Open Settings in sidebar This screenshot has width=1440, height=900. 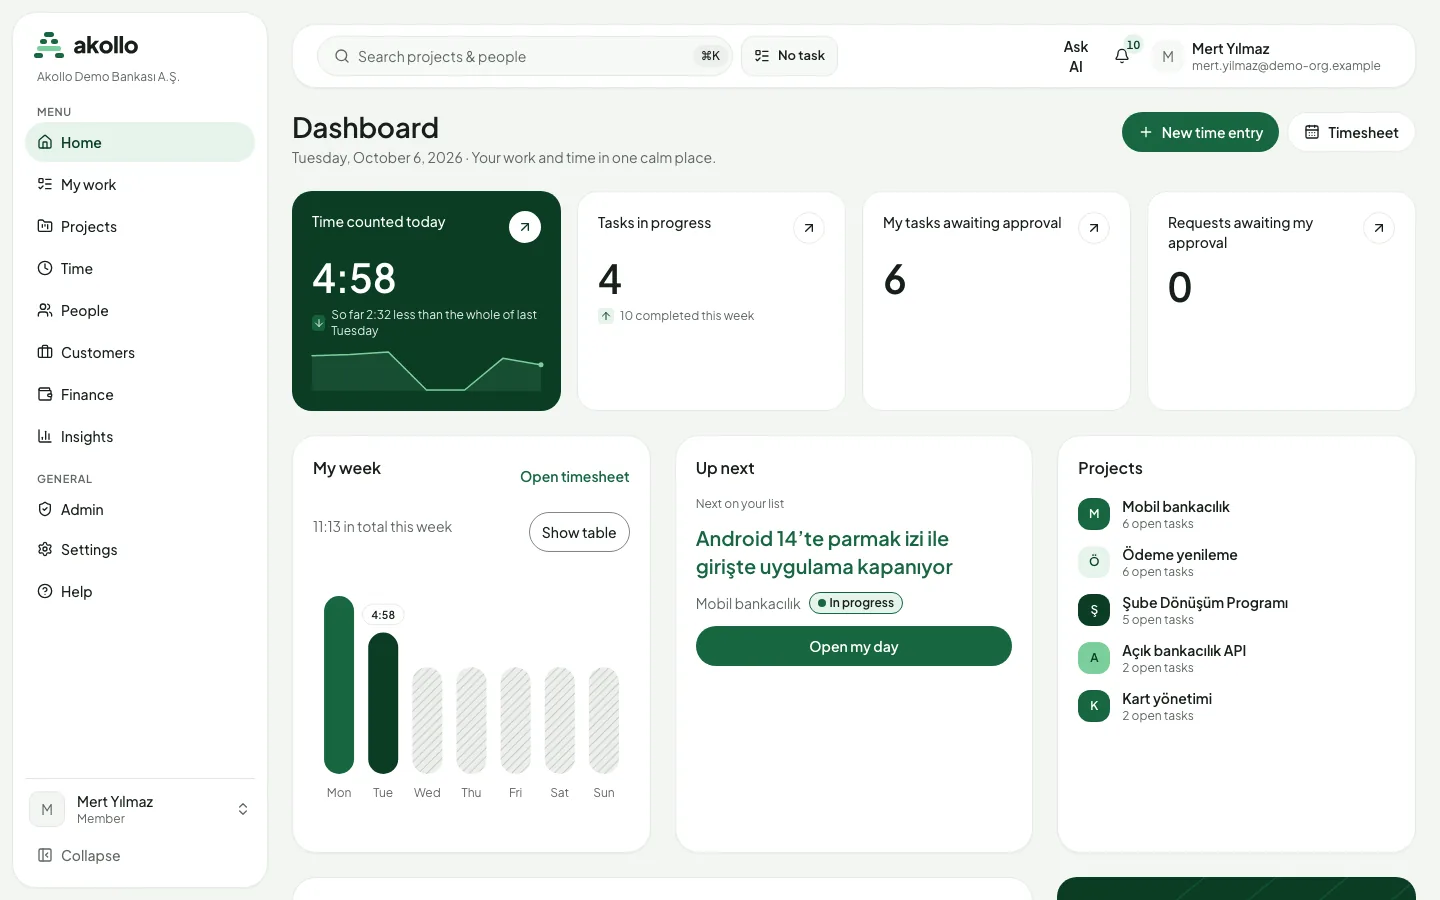(x=140, y=549)
